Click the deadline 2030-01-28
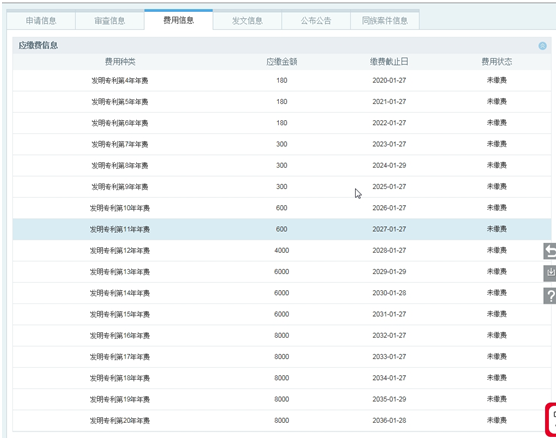558x440 pixels. coord(389,293)
